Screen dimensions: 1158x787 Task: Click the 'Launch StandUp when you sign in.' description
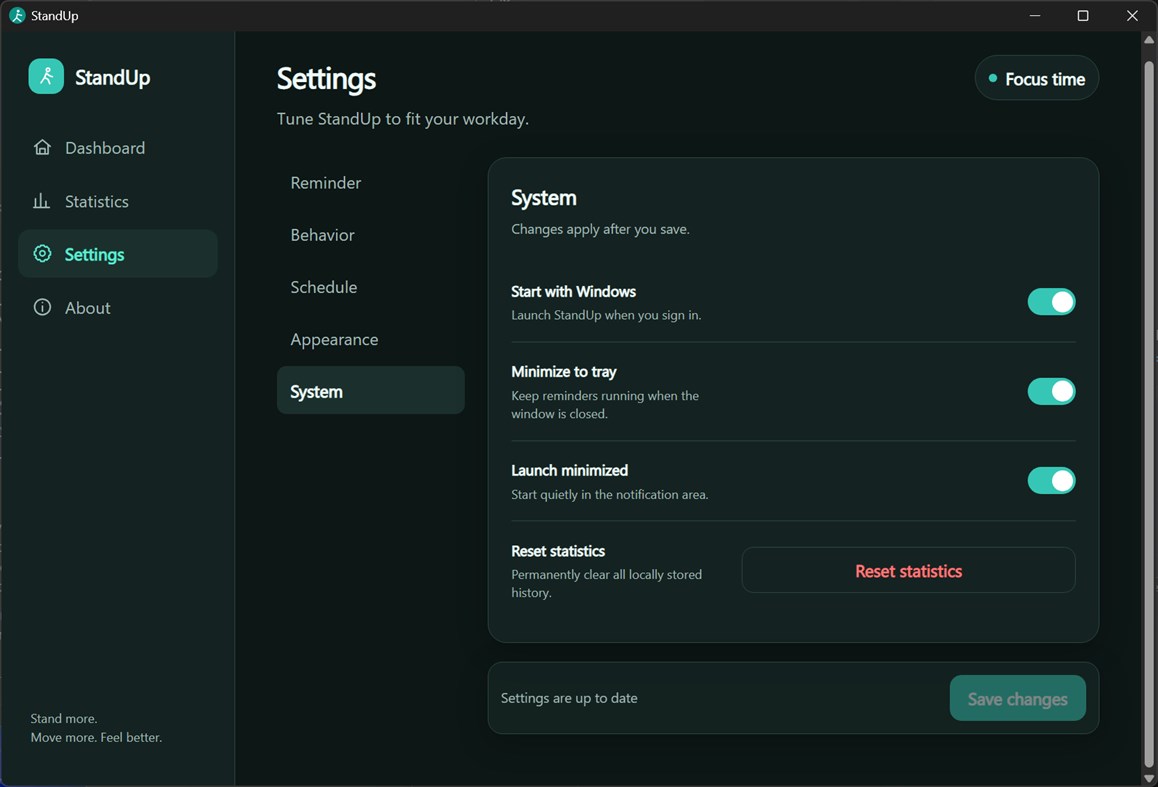coord(606,315)
